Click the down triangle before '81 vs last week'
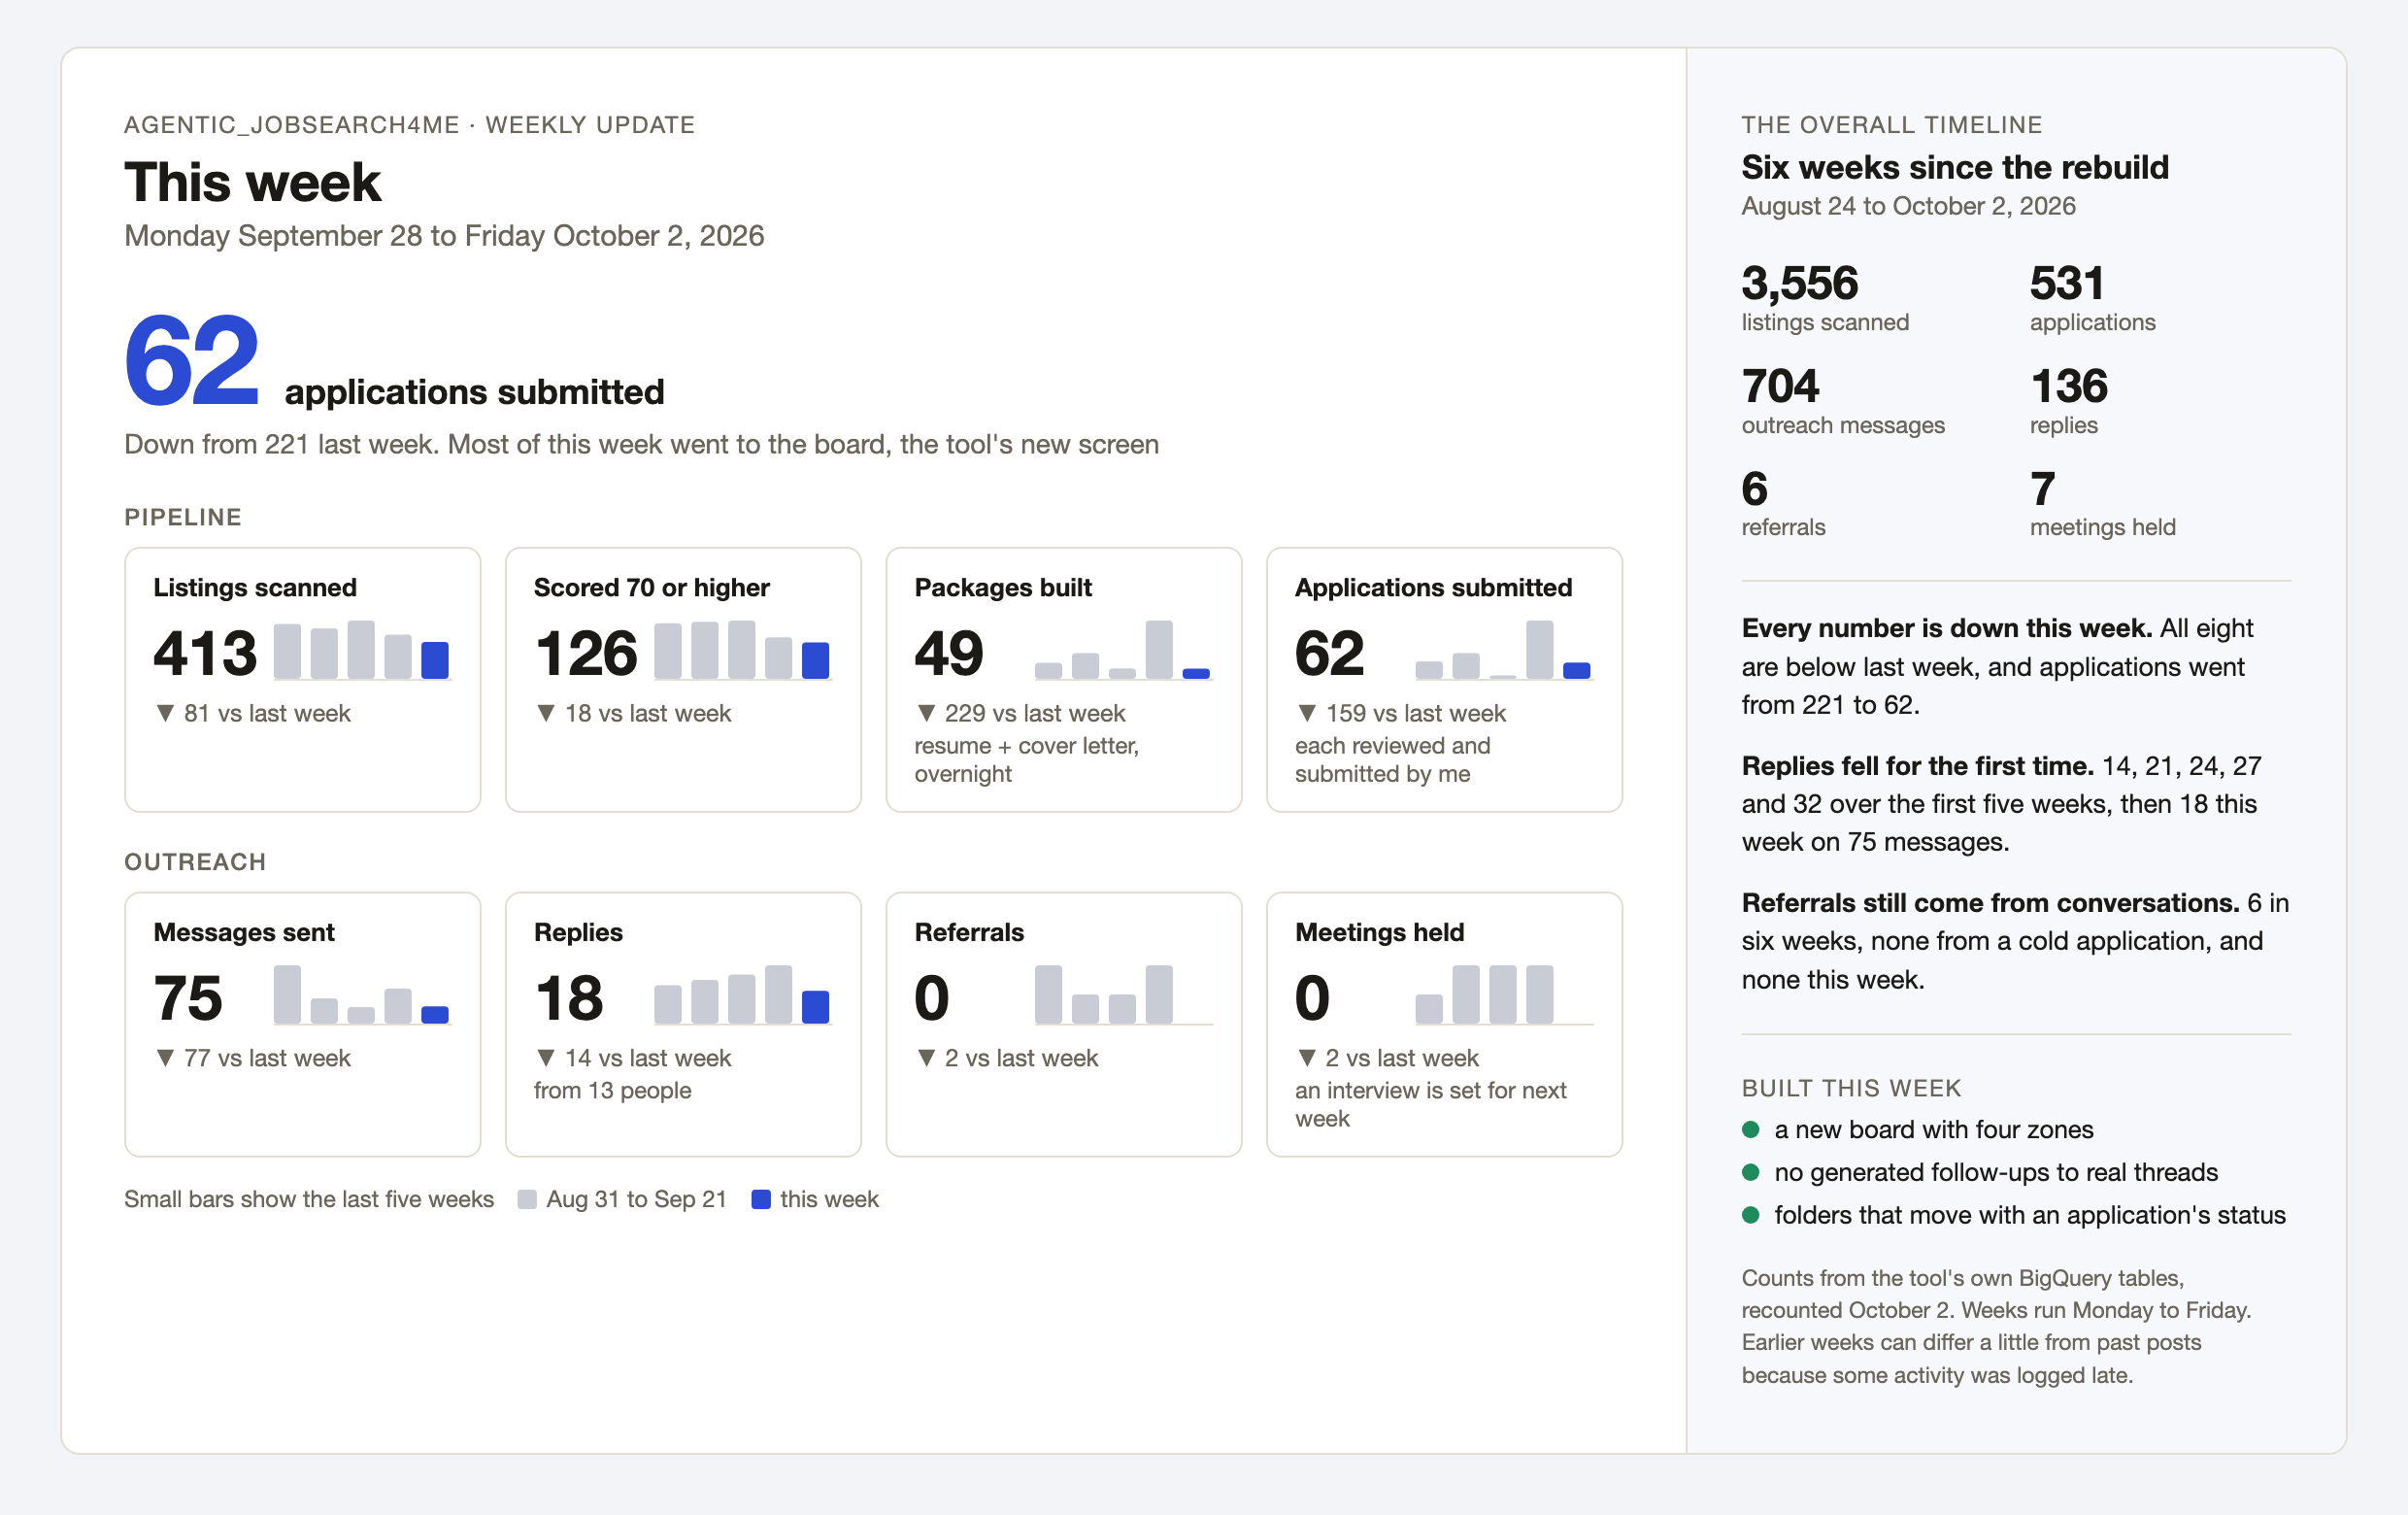This screenshot has height=1515, width=2408. [165, 714]
